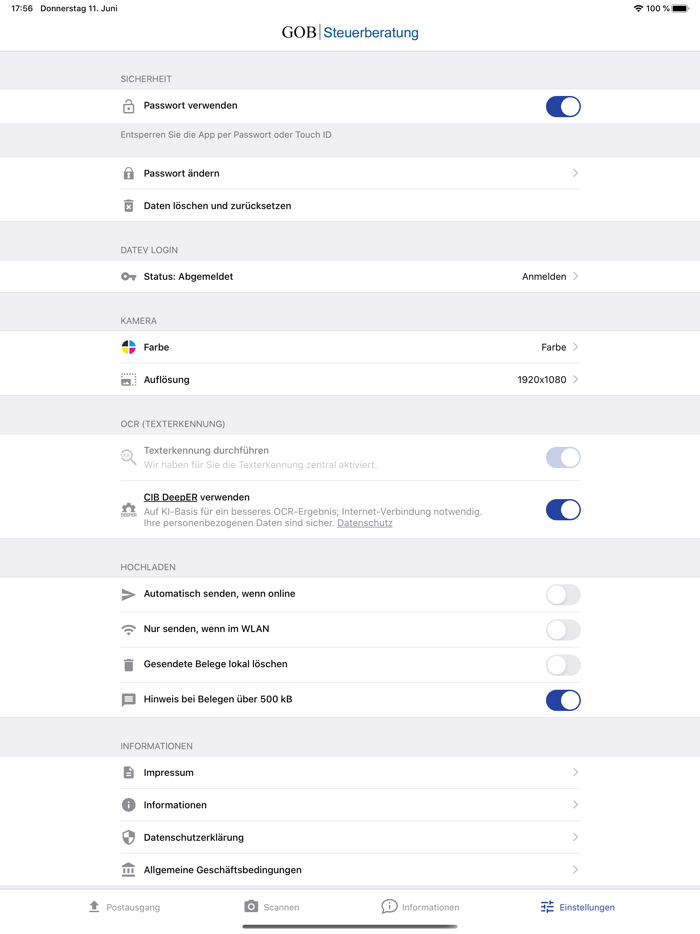Switch to the Scannen tab
700x934 pixels.
point(272,907)
